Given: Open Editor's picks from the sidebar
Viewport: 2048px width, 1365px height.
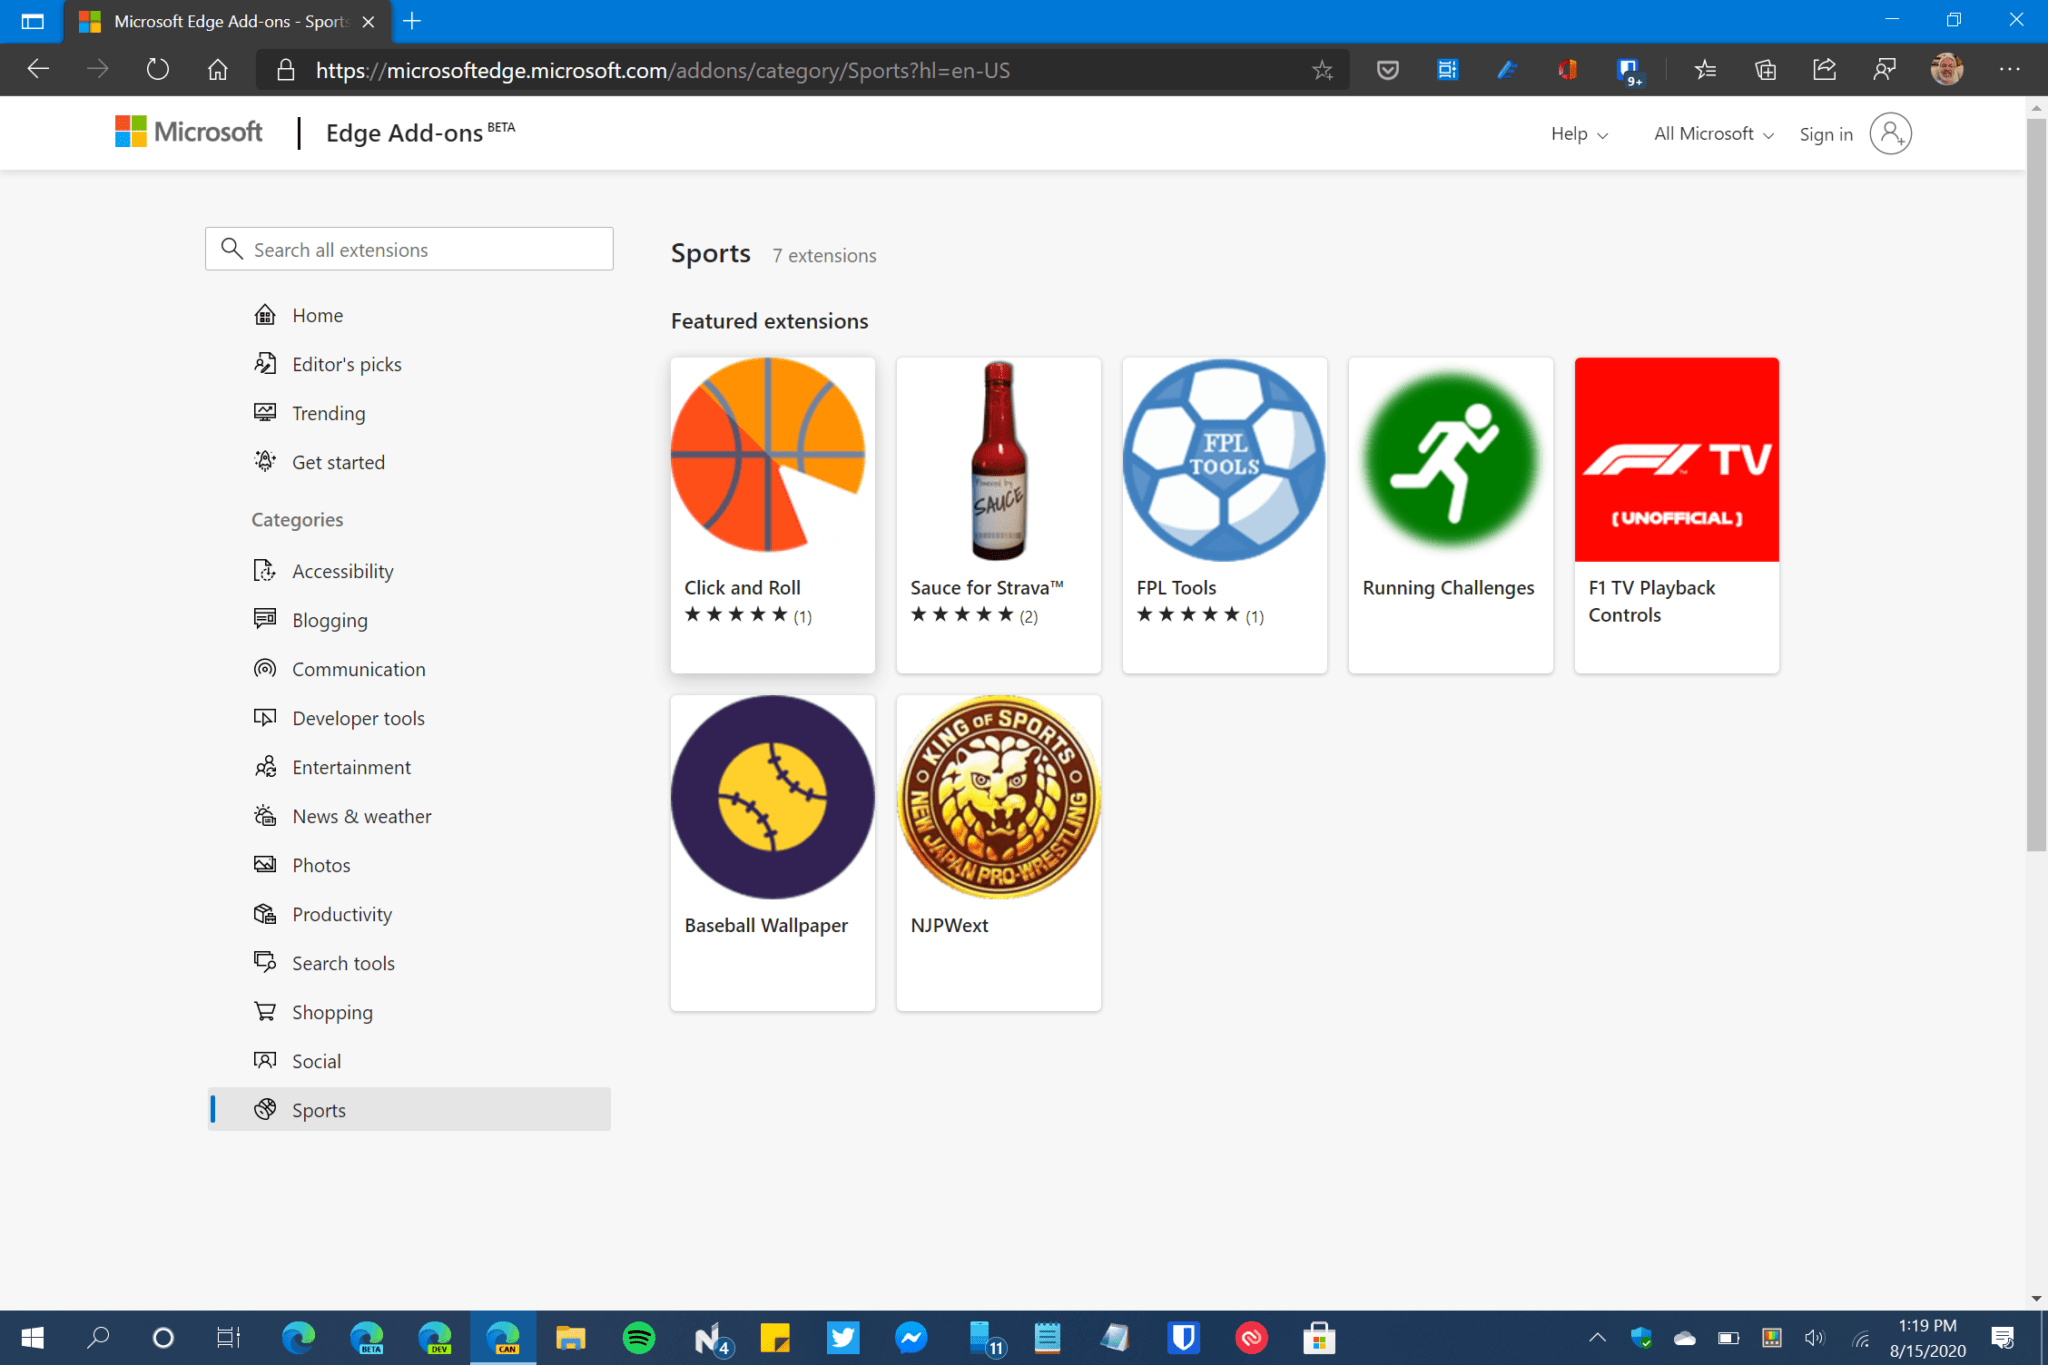Looking at the screenshot, I should click(x=346, y=364).
